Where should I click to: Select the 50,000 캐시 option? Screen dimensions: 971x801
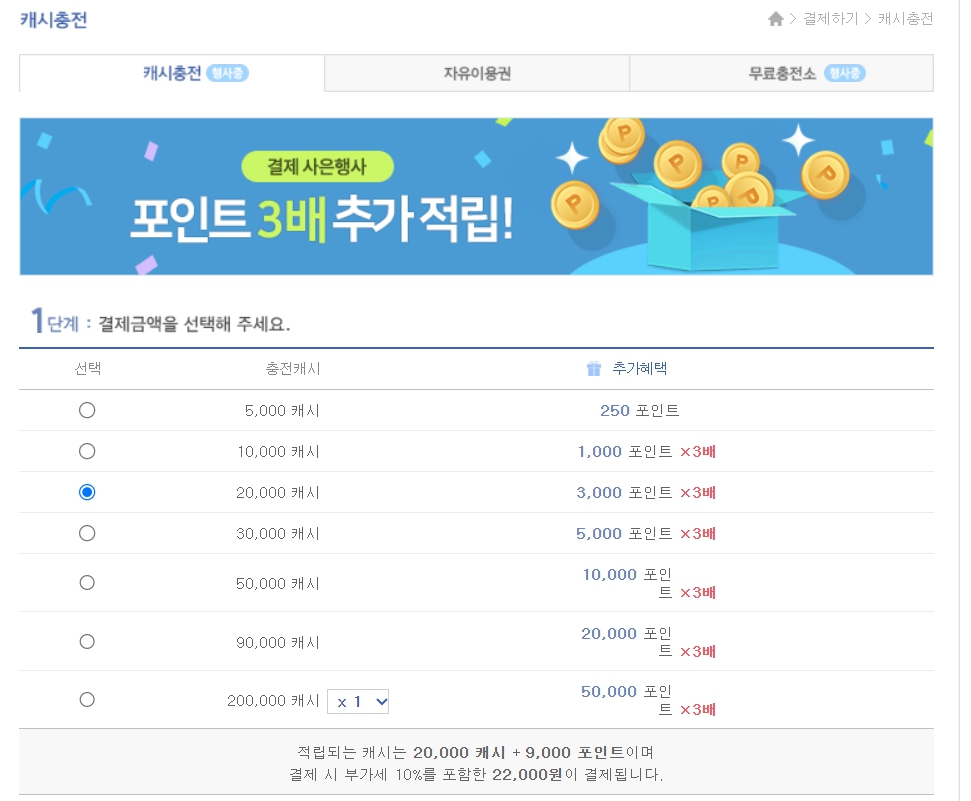87,582
